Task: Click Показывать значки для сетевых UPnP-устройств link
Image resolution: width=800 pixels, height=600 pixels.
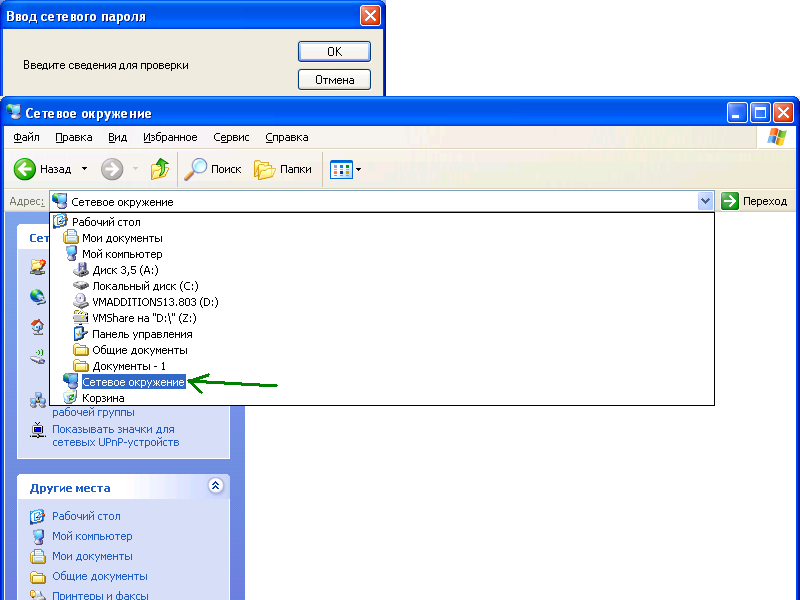Action: 115,436
